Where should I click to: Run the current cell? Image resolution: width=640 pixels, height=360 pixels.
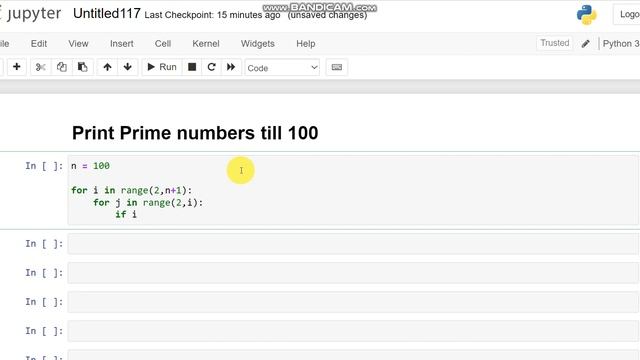[162, 67]
